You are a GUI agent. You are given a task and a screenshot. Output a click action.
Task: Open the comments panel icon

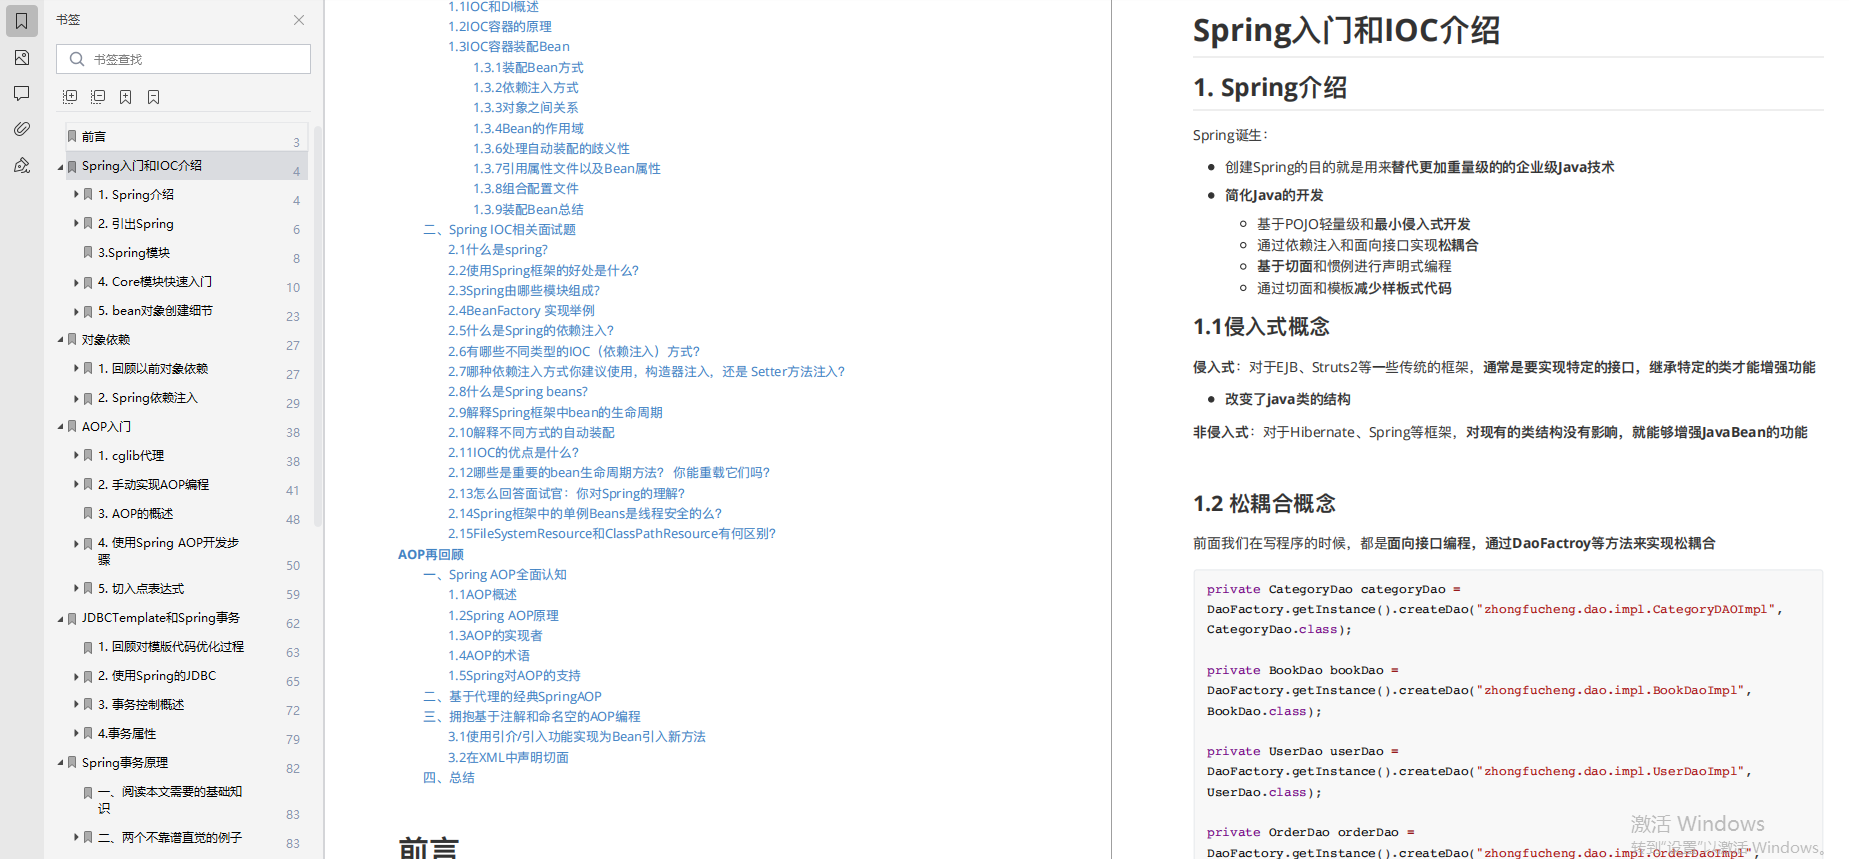(x=21, y=93)
